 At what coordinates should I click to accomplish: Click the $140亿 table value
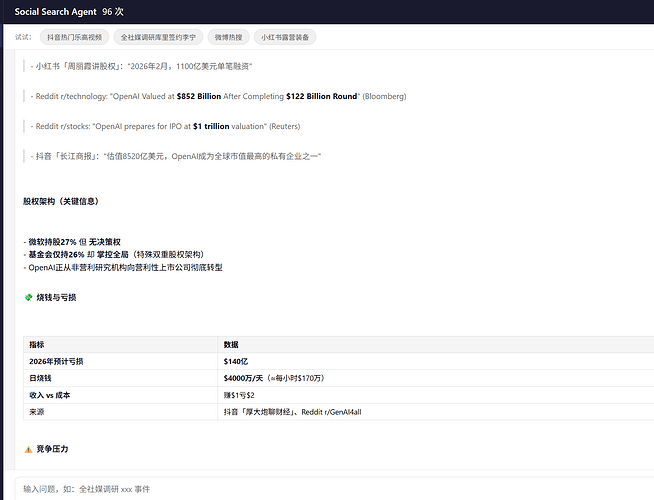pos(436,361)
